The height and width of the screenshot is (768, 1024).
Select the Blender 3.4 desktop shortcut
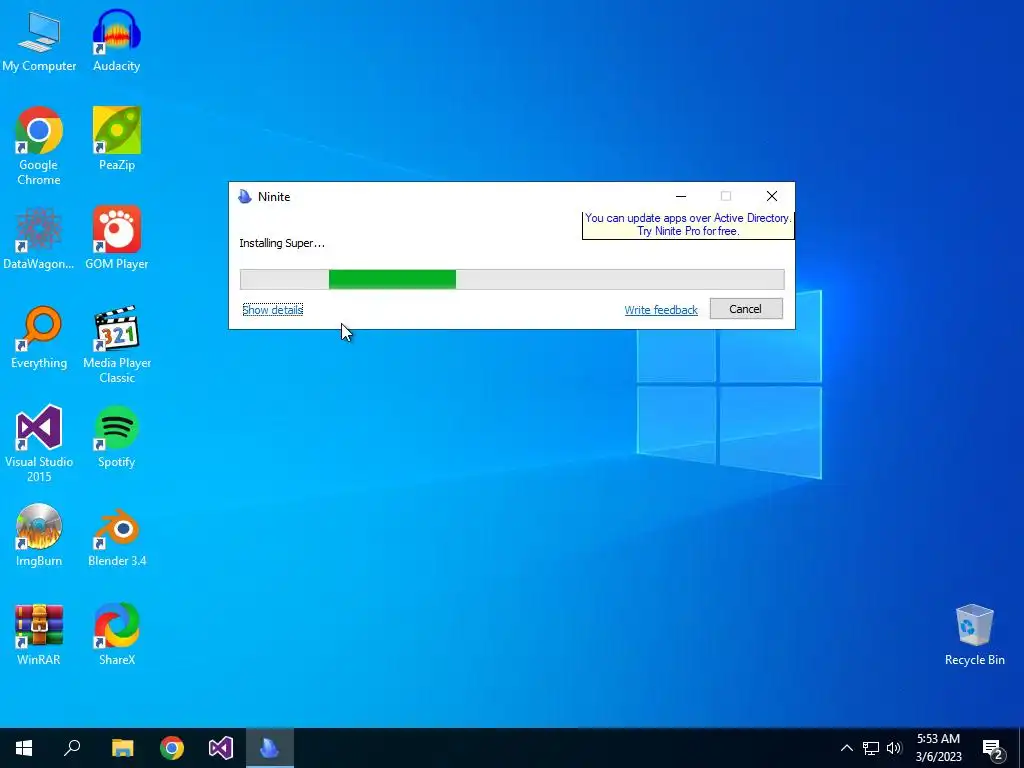116,535
